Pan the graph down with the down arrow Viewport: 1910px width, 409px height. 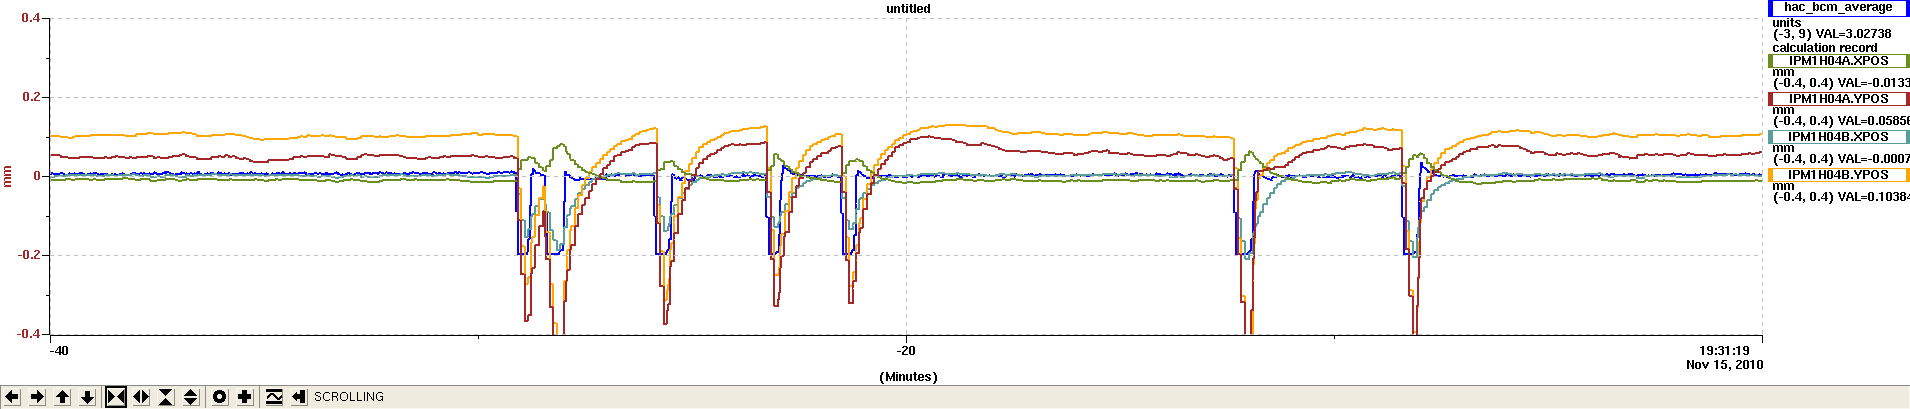(87, 397)
